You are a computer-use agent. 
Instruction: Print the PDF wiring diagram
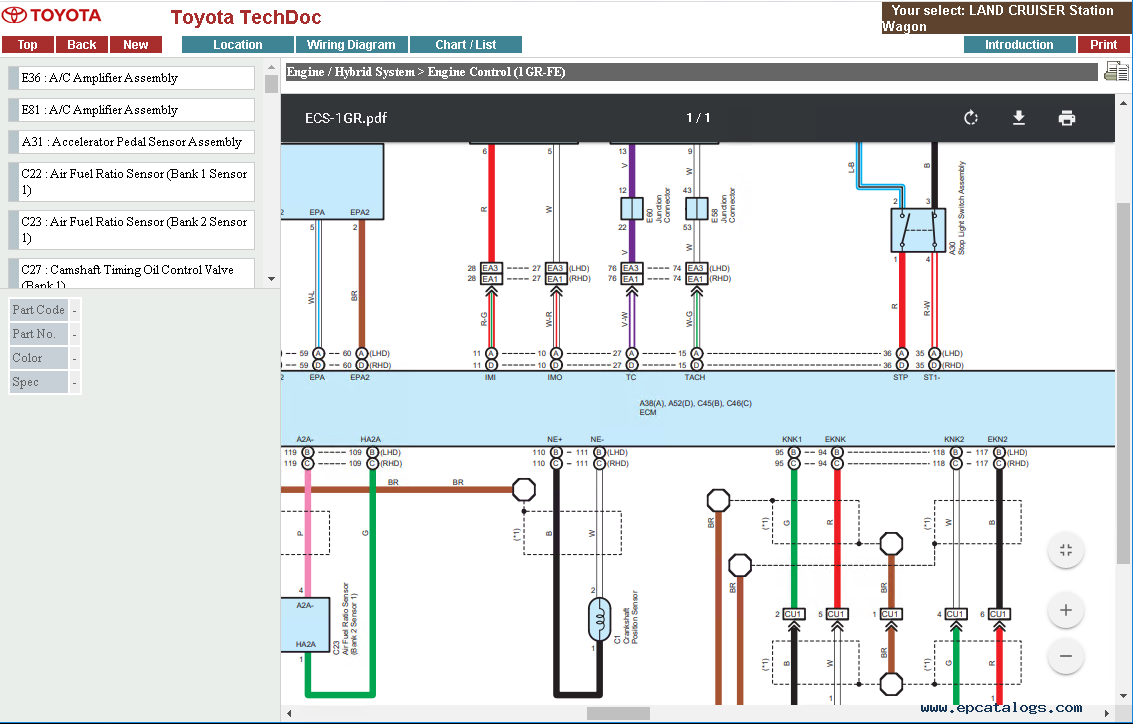click(x=1066, y=118)
